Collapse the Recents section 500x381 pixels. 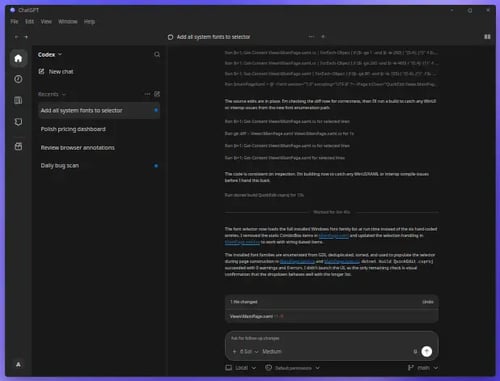tap(52, 94)
